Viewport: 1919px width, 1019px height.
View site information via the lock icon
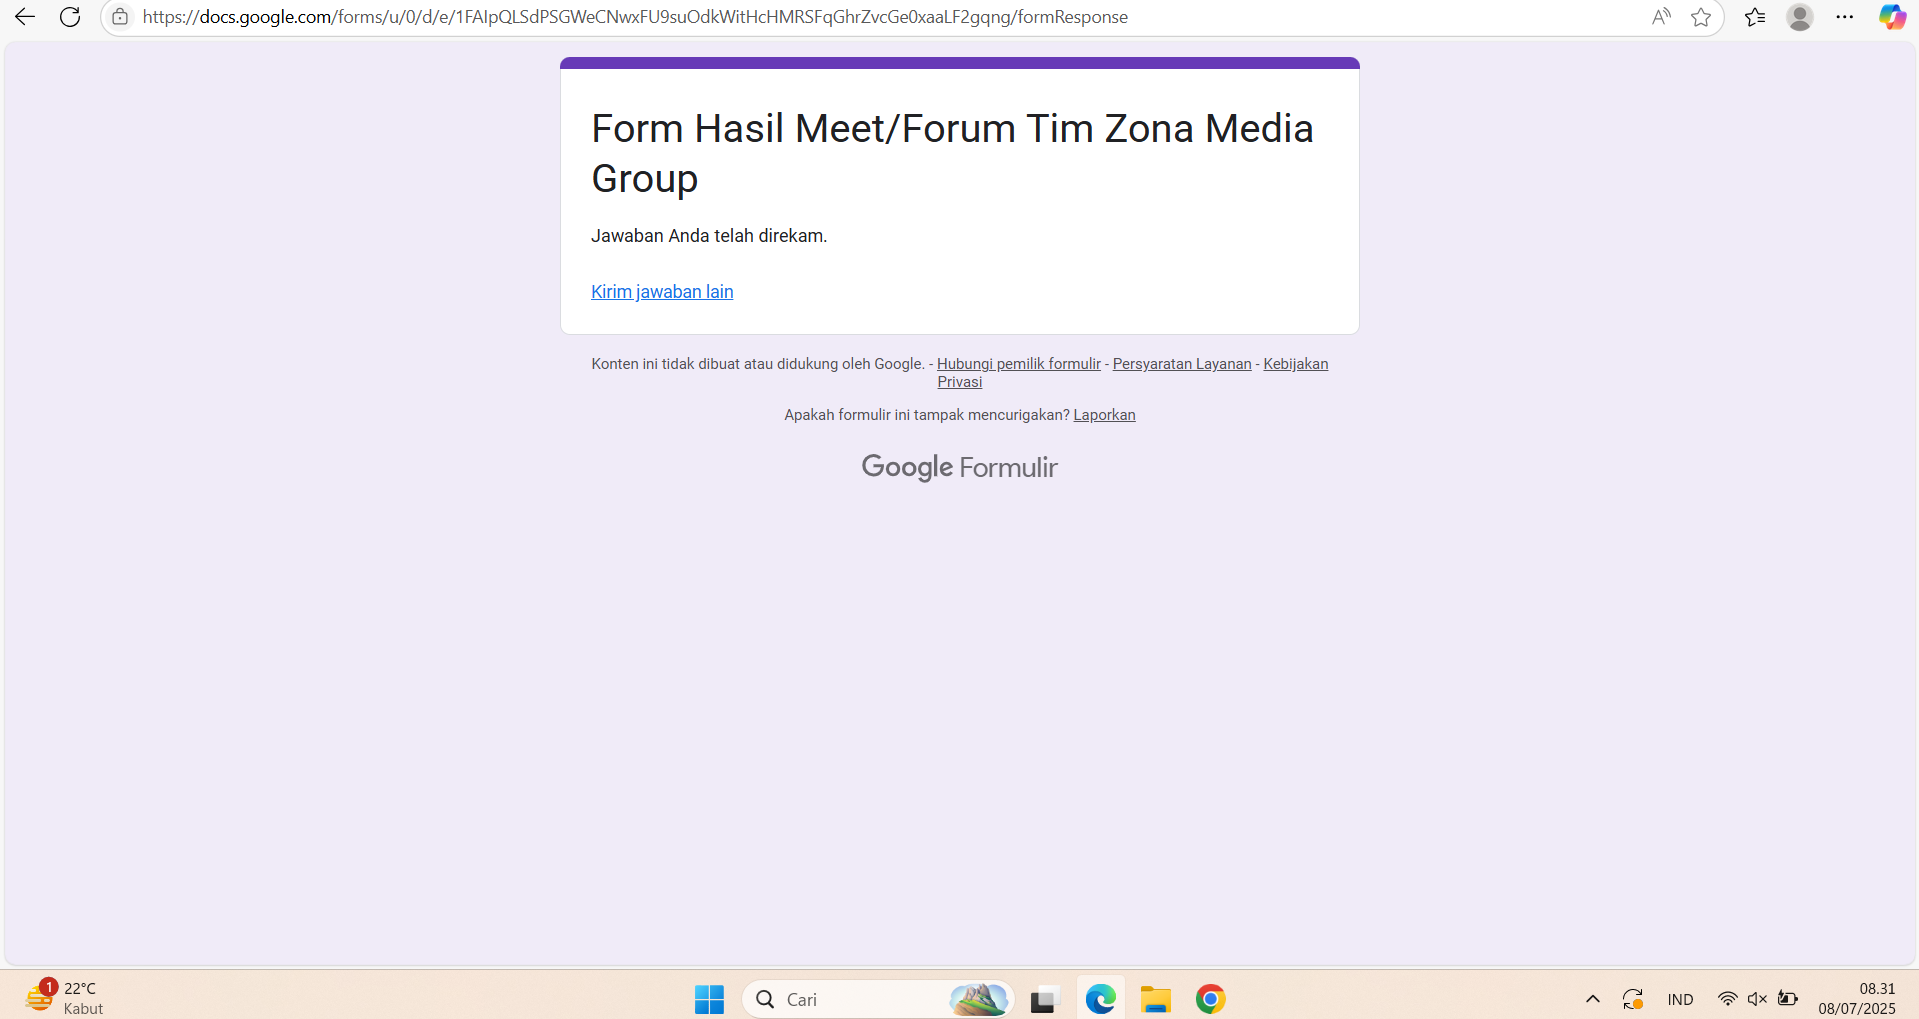(119, 16)
